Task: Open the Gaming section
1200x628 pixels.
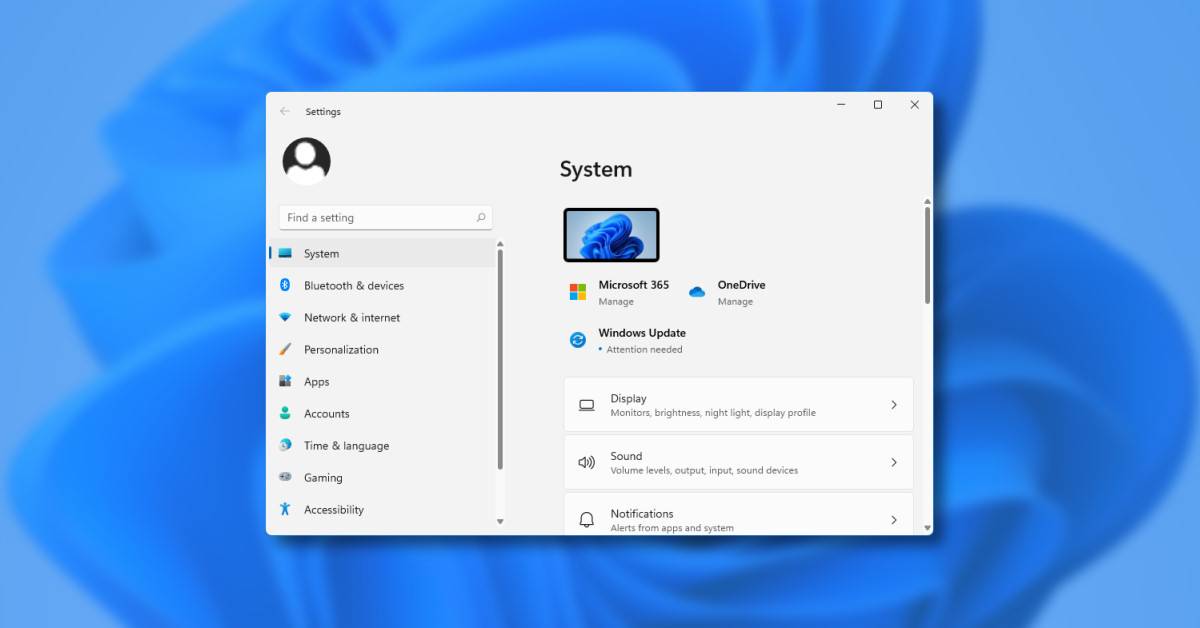Action: click(323, 478)
